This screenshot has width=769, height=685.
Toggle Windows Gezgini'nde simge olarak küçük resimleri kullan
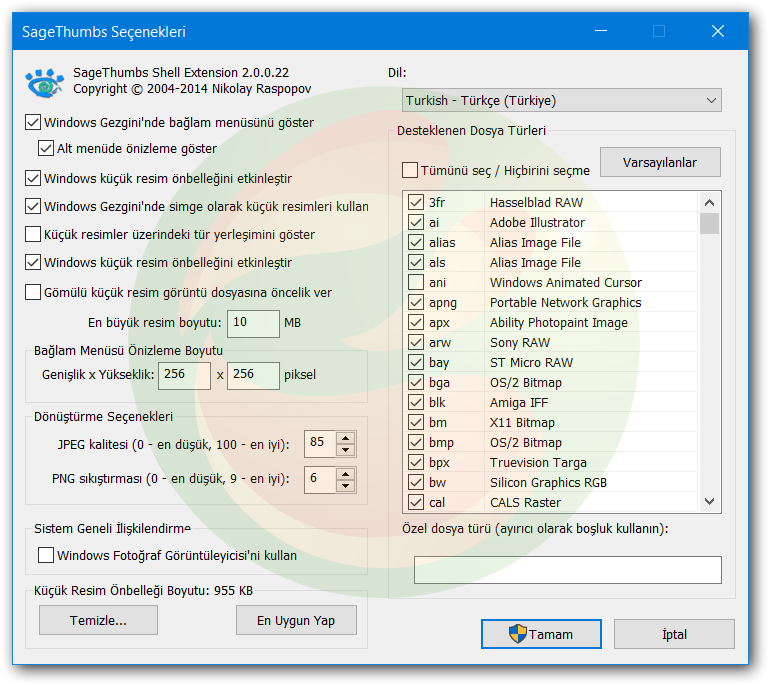(33, 206)
